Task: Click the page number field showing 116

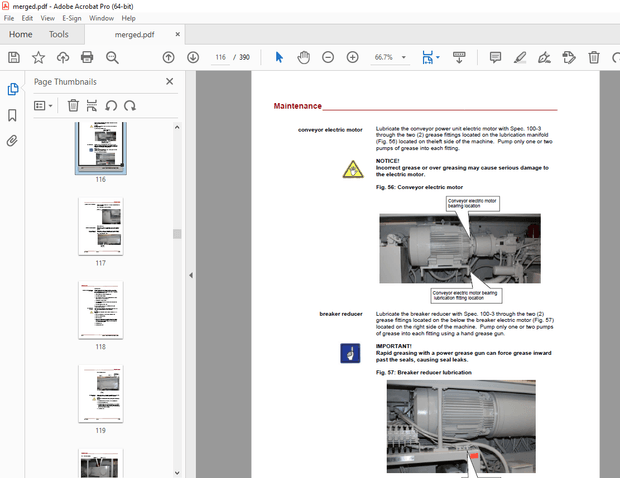Action: coord(221,57)
